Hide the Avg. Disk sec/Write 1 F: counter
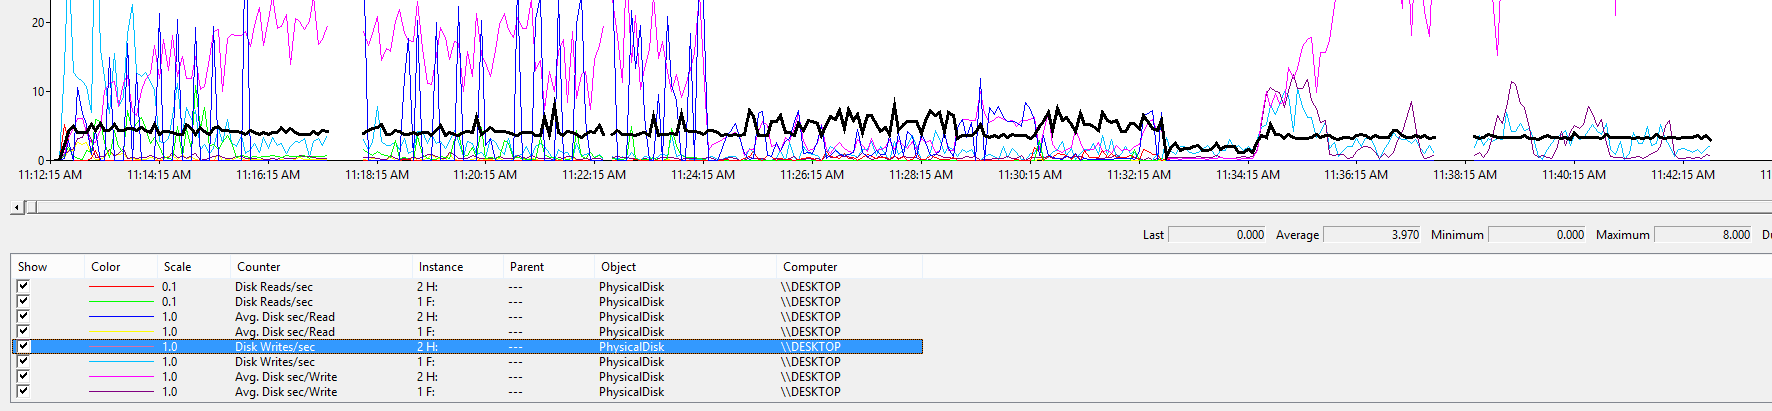The image size is (1772, 411). coord(23,392)
